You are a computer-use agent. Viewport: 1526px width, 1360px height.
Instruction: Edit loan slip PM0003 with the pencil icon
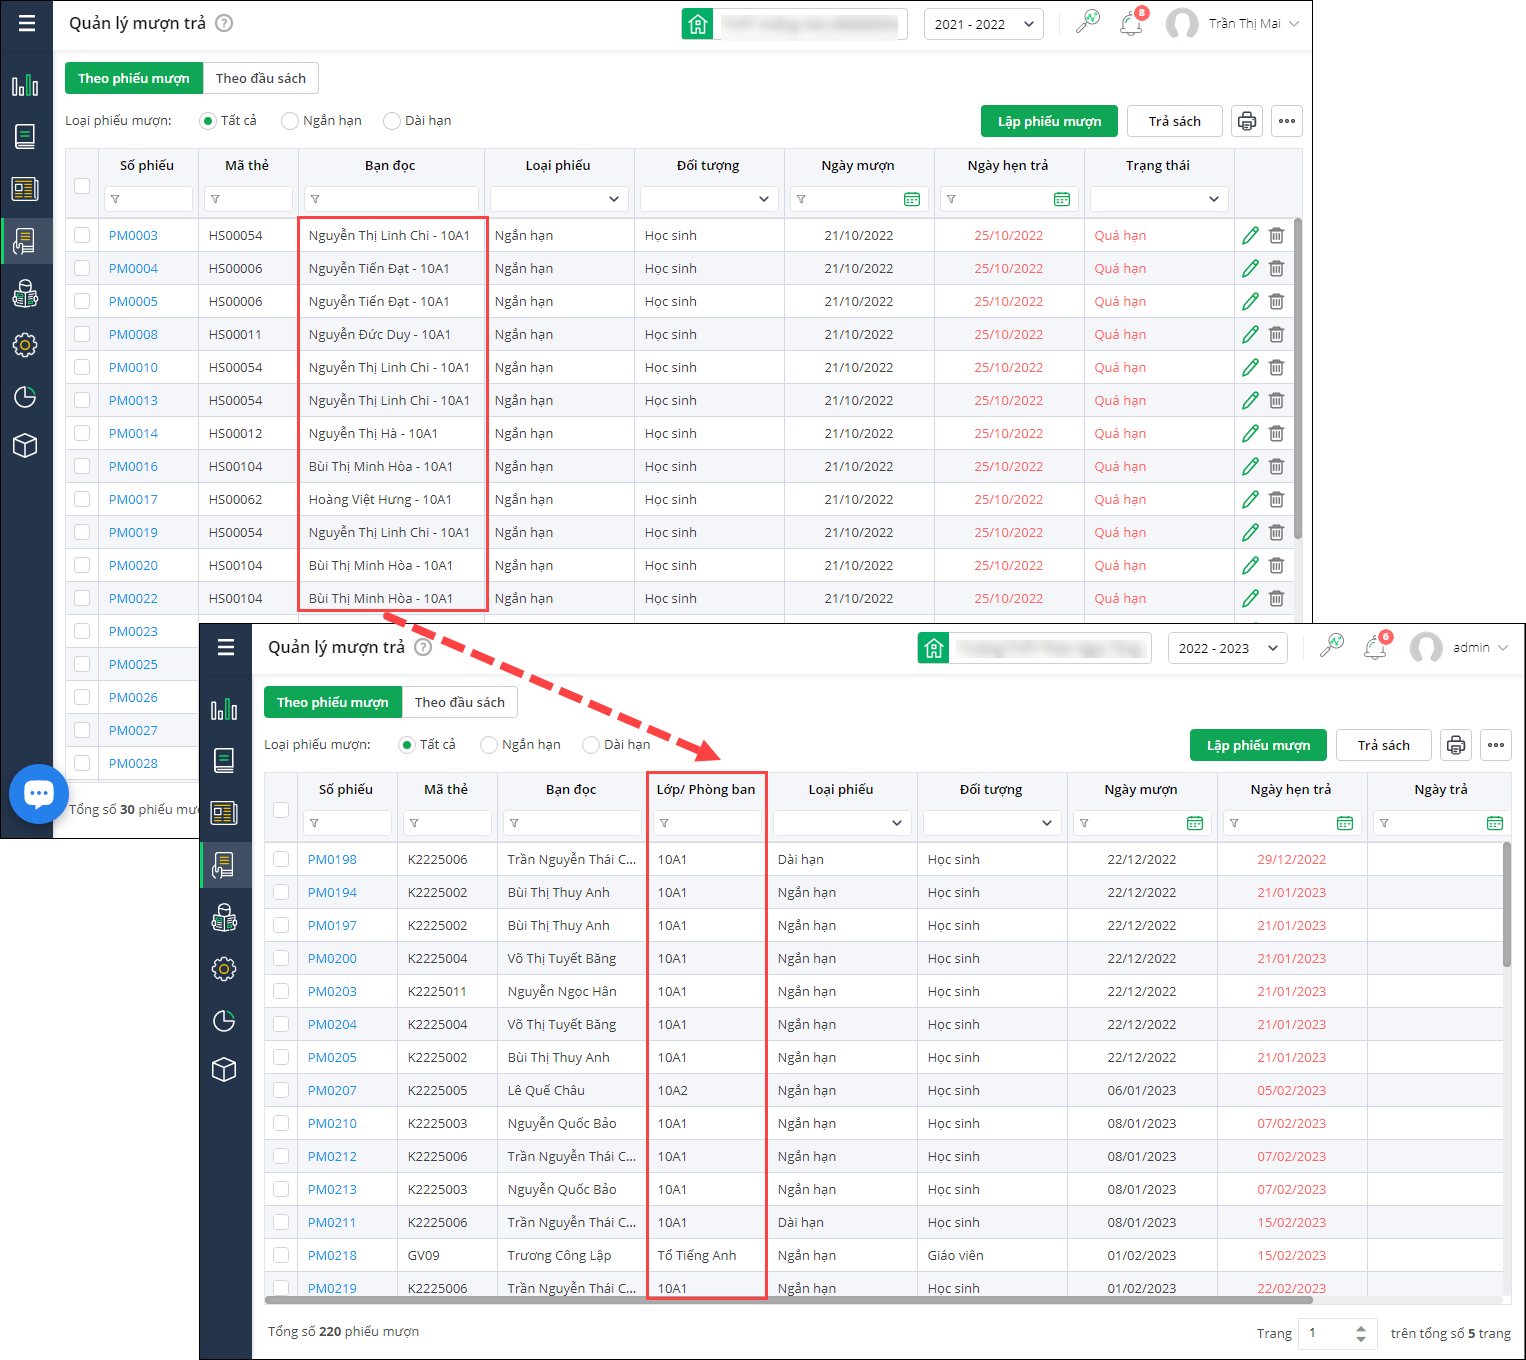[1250, 235]
